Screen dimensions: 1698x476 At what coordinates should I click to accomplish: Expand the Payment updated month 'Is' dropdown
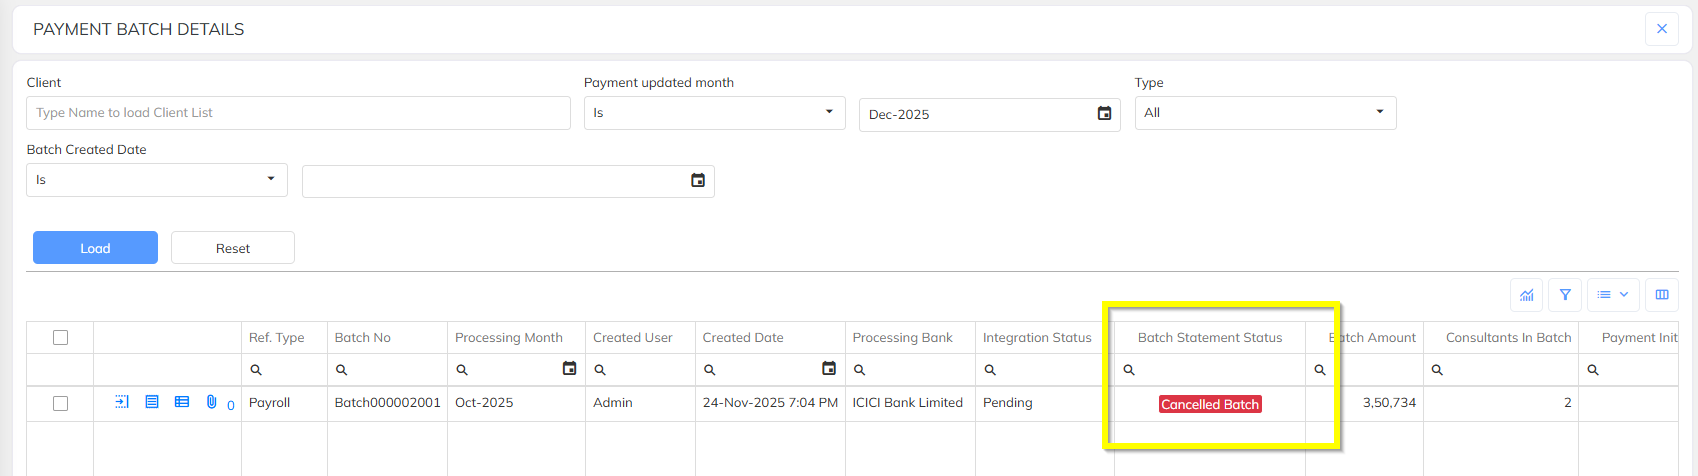click(x=714, y=113)
